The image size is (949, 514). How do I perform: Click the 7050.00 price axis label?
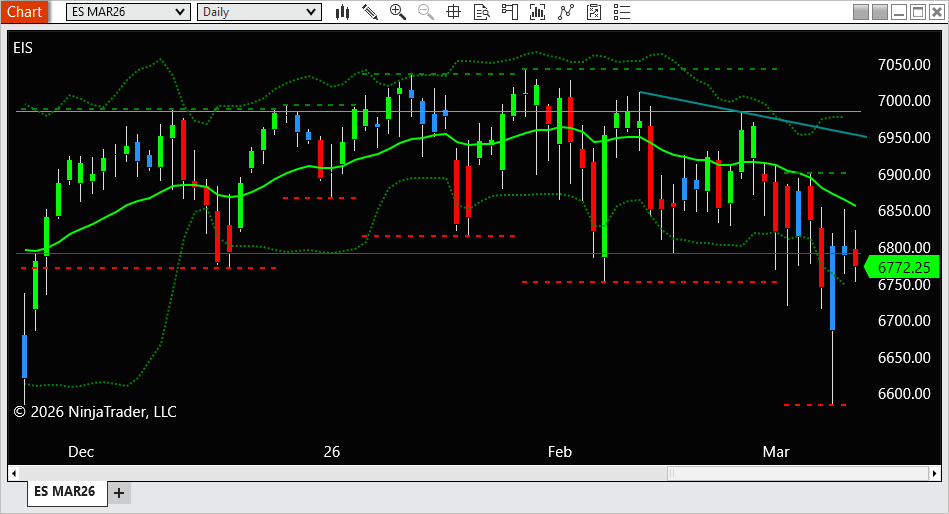coord(904,65)
